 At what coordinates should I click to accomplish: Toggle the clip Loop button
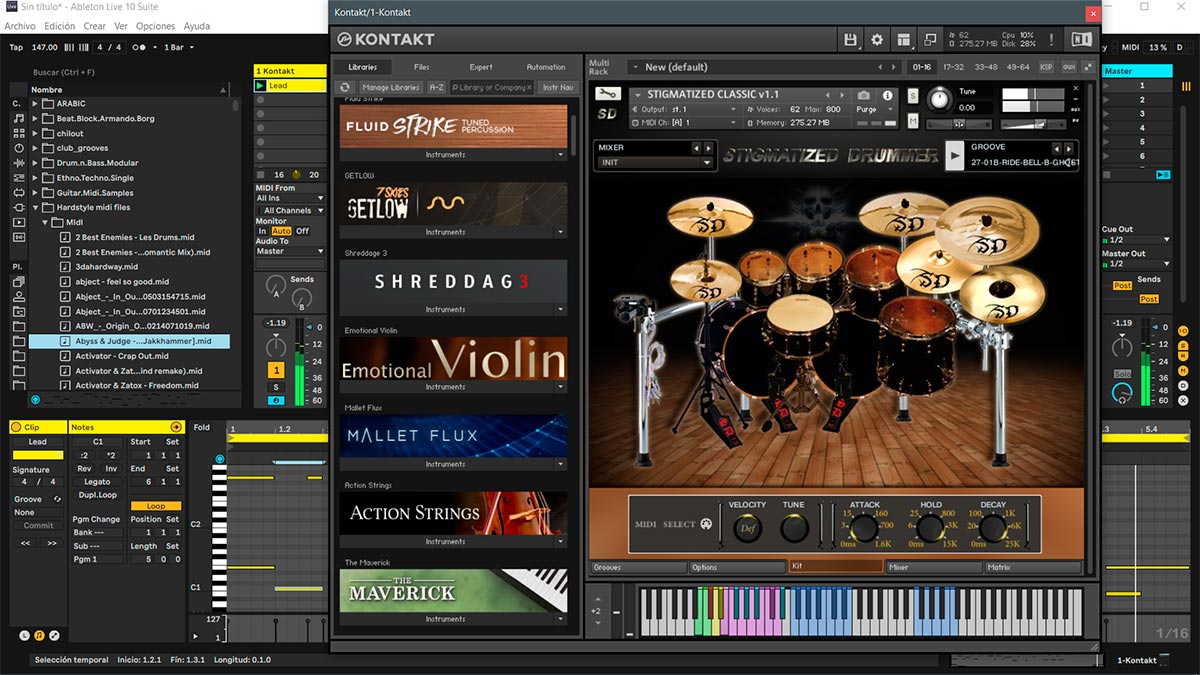pyautogui.click(x=156, y=506)
